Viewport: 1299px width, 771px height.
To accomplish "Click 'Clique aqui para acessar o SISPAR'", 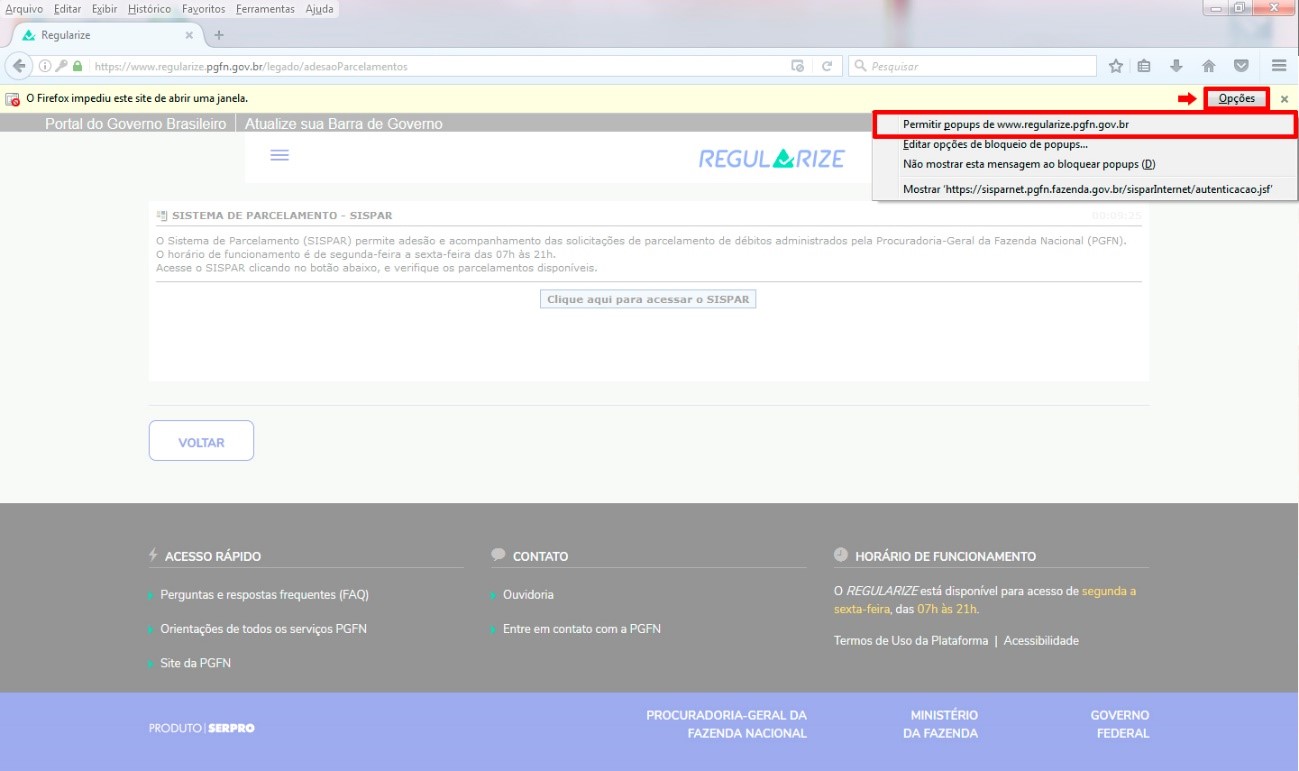I will coord(648,299).
